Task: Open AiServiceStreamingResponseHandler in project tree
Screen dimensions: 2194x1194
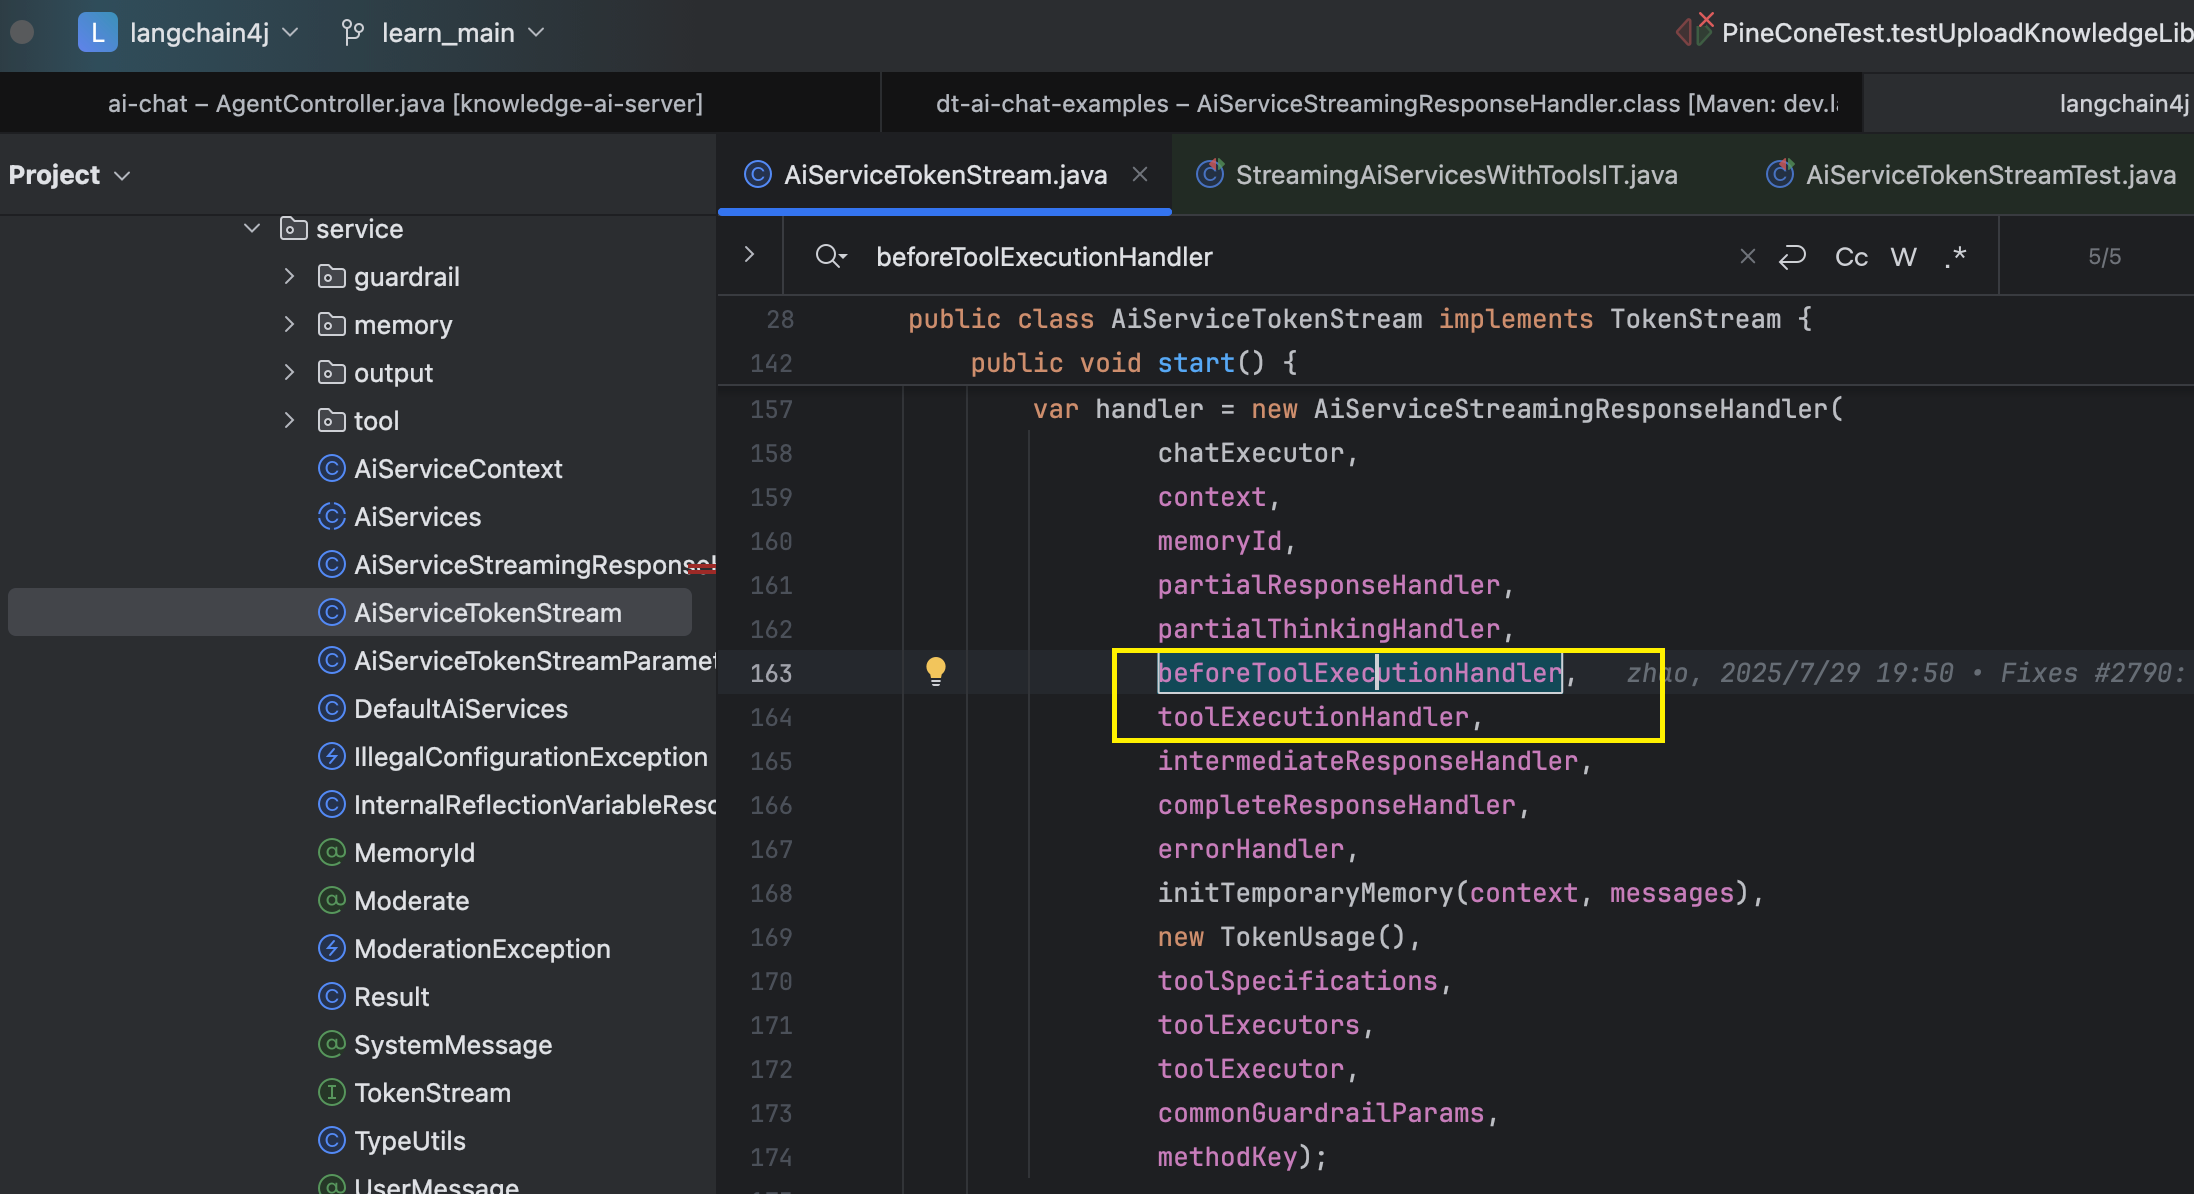Action: (516, 565)
